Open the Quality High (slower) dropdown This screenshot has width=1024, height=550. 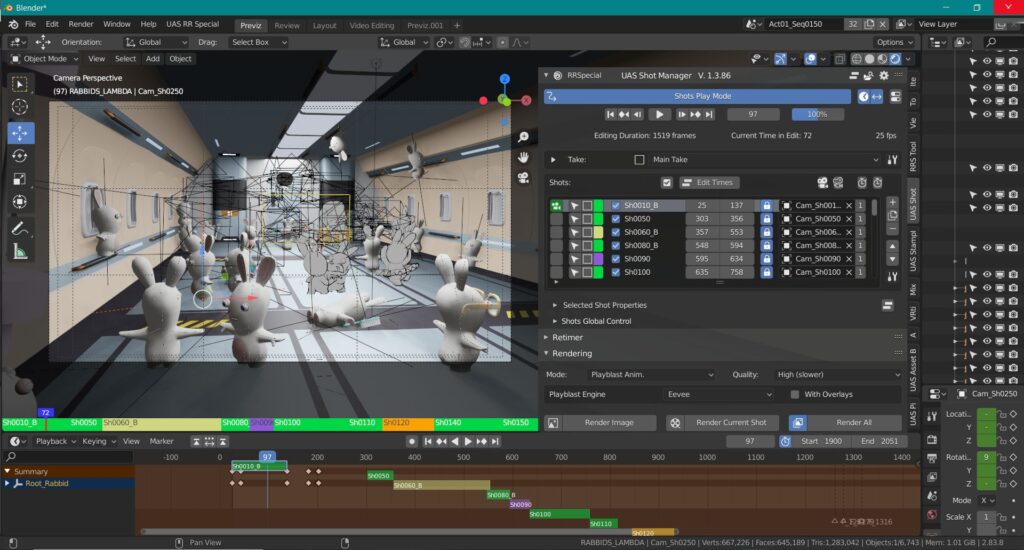coord(838,374)
